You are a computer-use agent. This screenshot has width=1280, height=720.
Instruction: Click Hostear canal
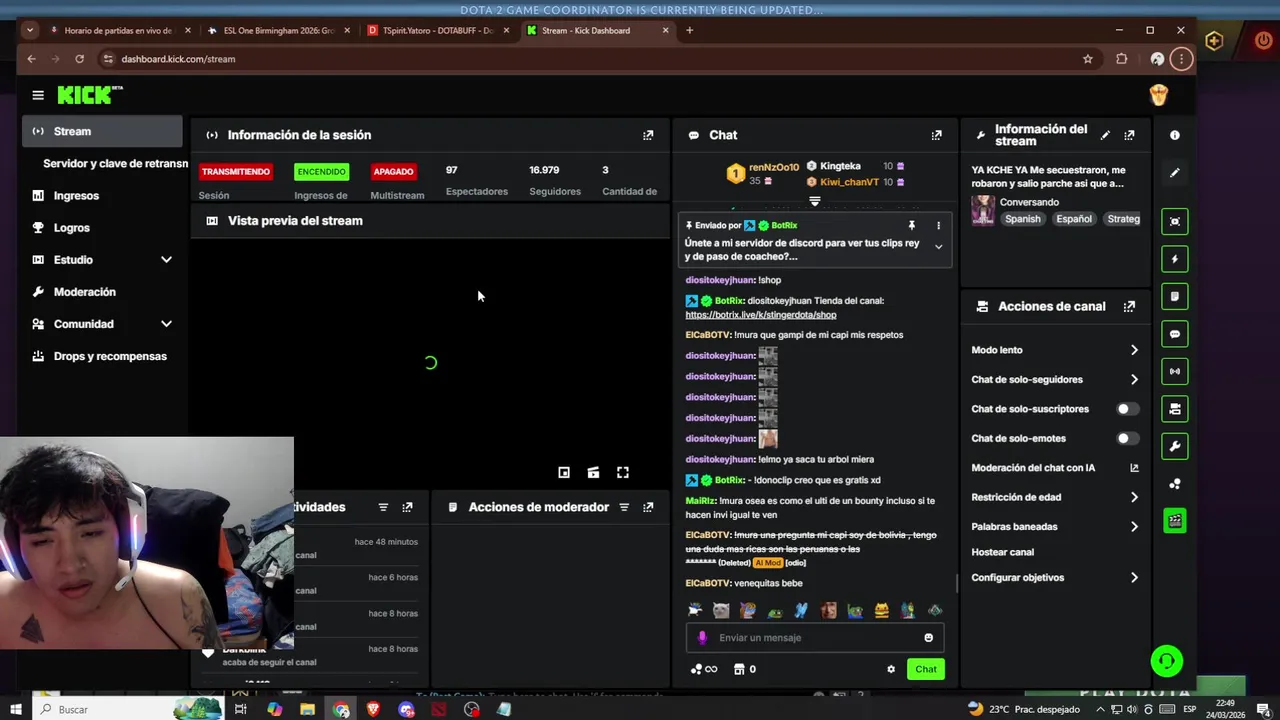point(1002,552)
